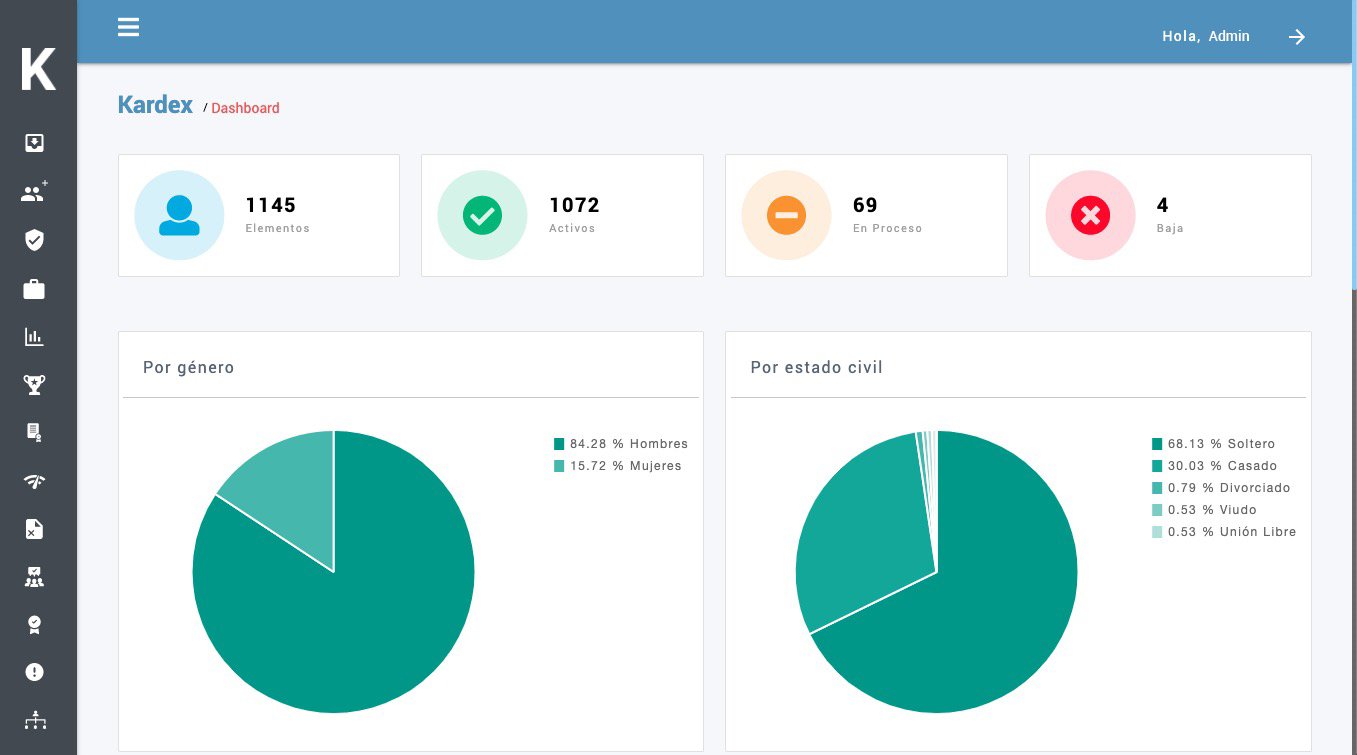Open the exclamation alert icon in the sidebar
This screenshot has height=755, width=1357.
[34, 672]
